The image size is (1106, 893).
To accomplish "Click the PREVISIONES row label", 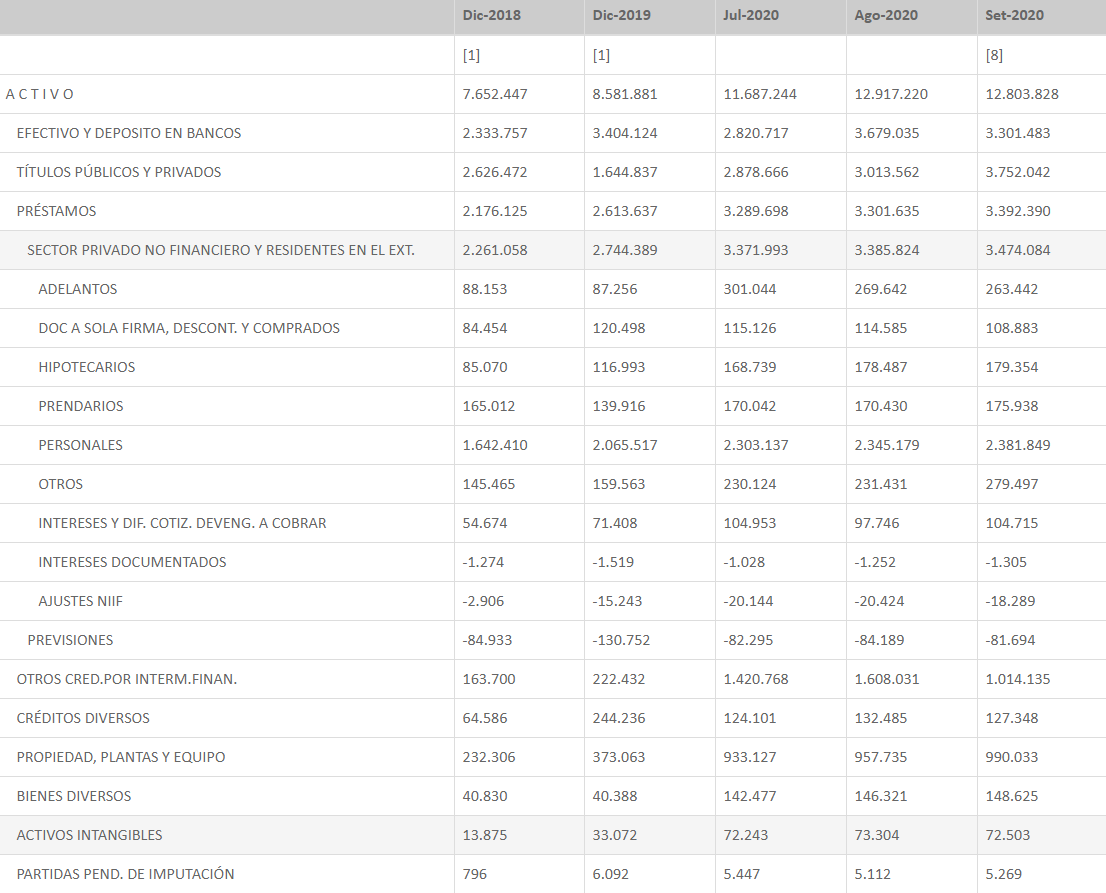I will click(x=70, y=640).
